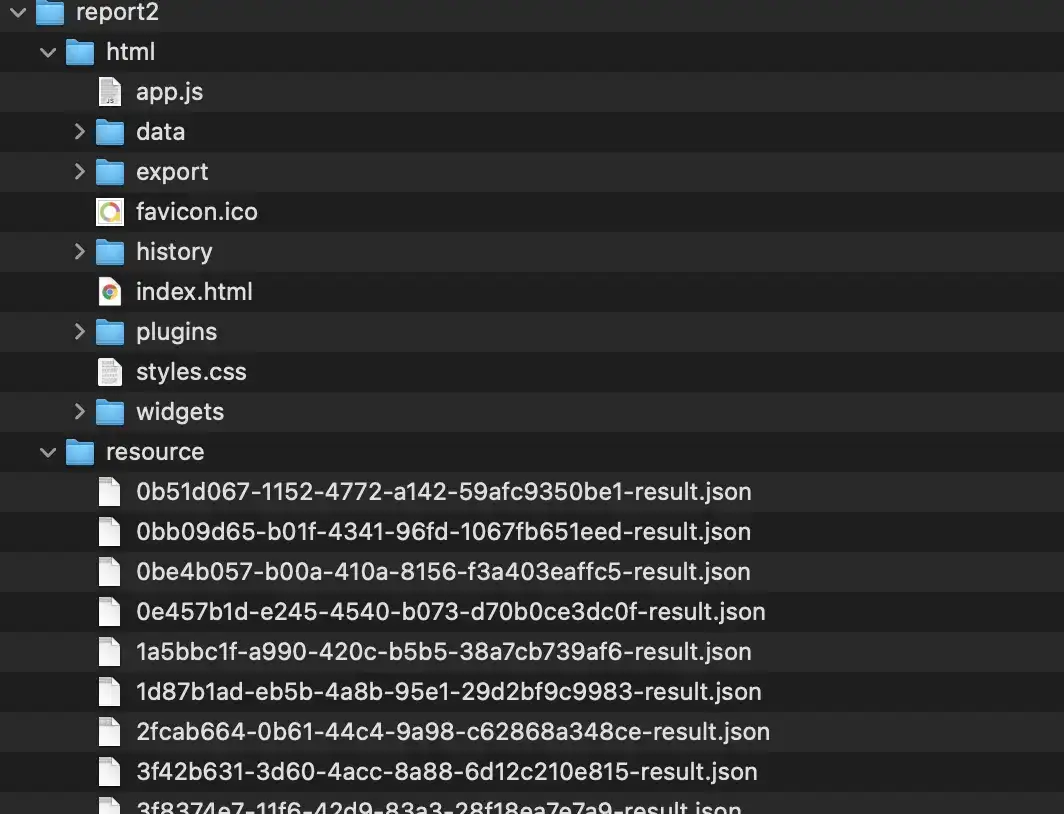Viewport: 1064px width, 814px height.
Task: Select the 0e457b1d result.json file
Action: pos(532,612)
